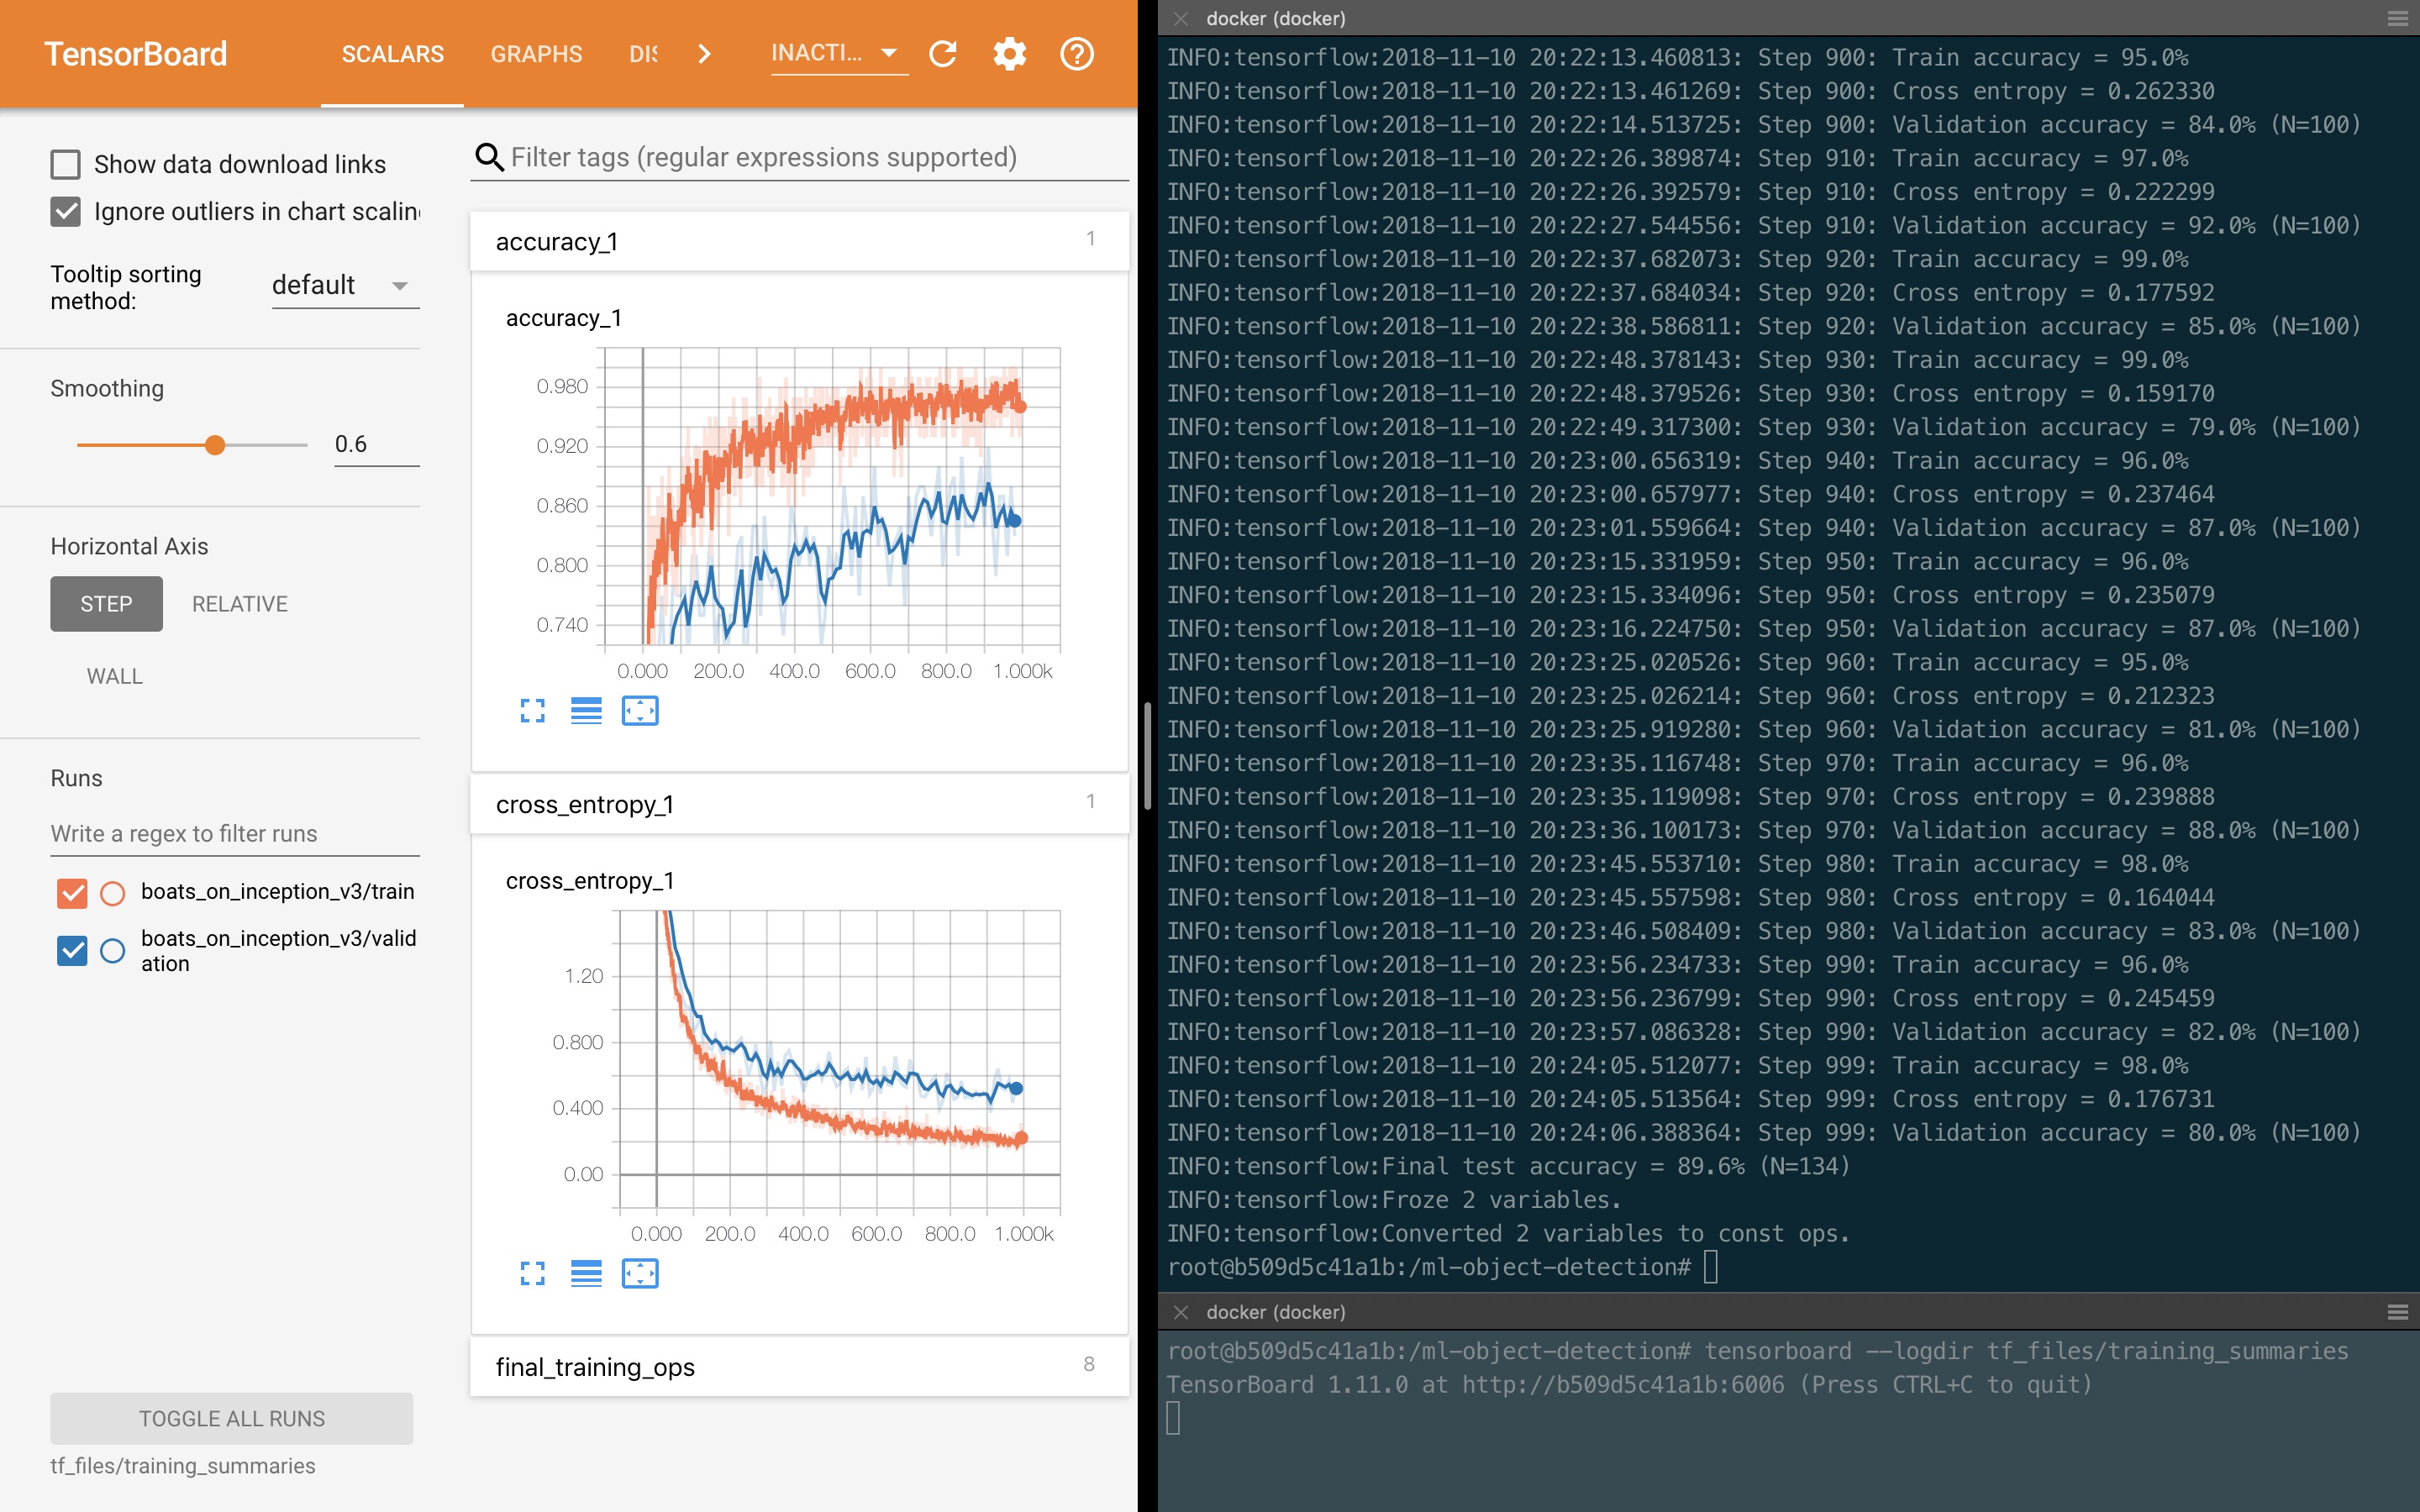This screenshot has width=2420, height=1512.
Task: Expand the accuracy_1 chart to full size
Action: pyautogui.click(x=533, y=711)
